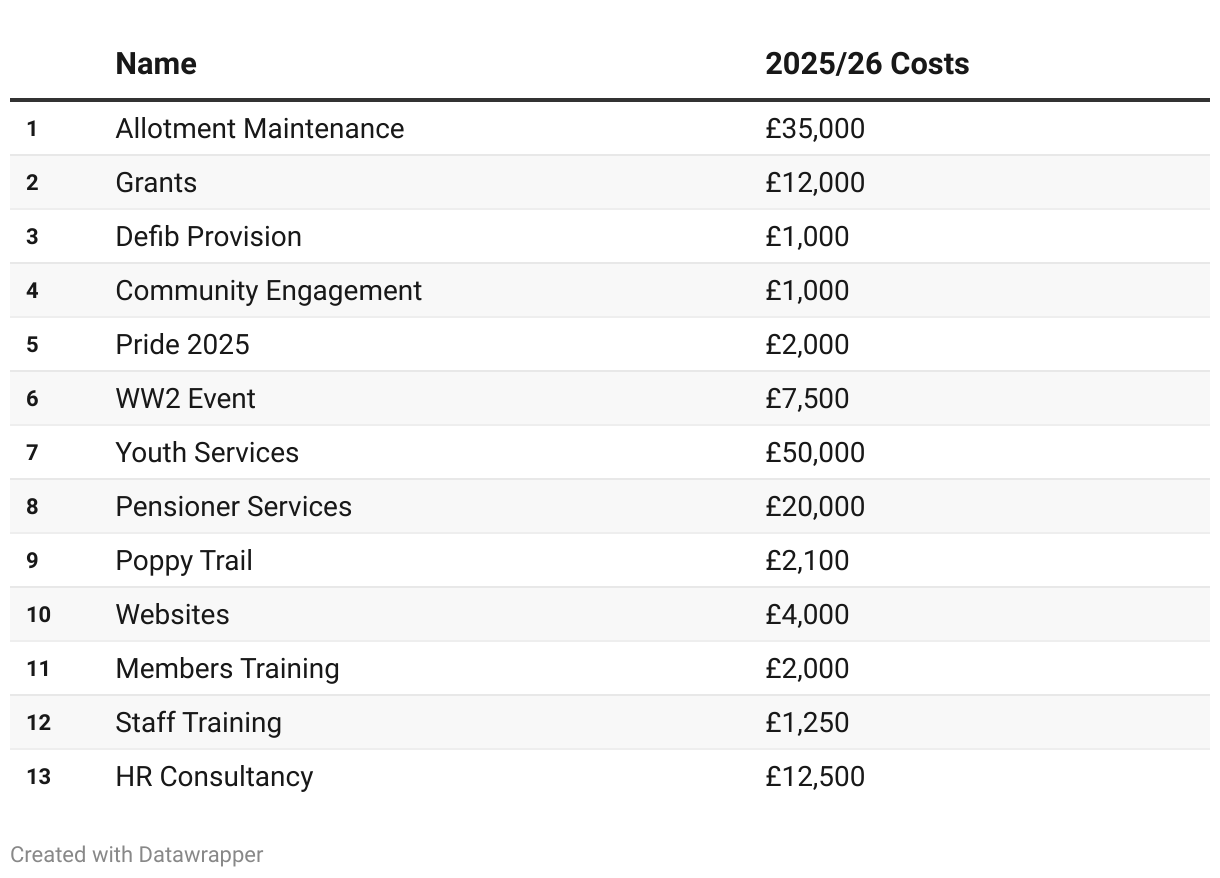Click the Grants name cell
Viewport: 1220px width, 878px height.
156,183
